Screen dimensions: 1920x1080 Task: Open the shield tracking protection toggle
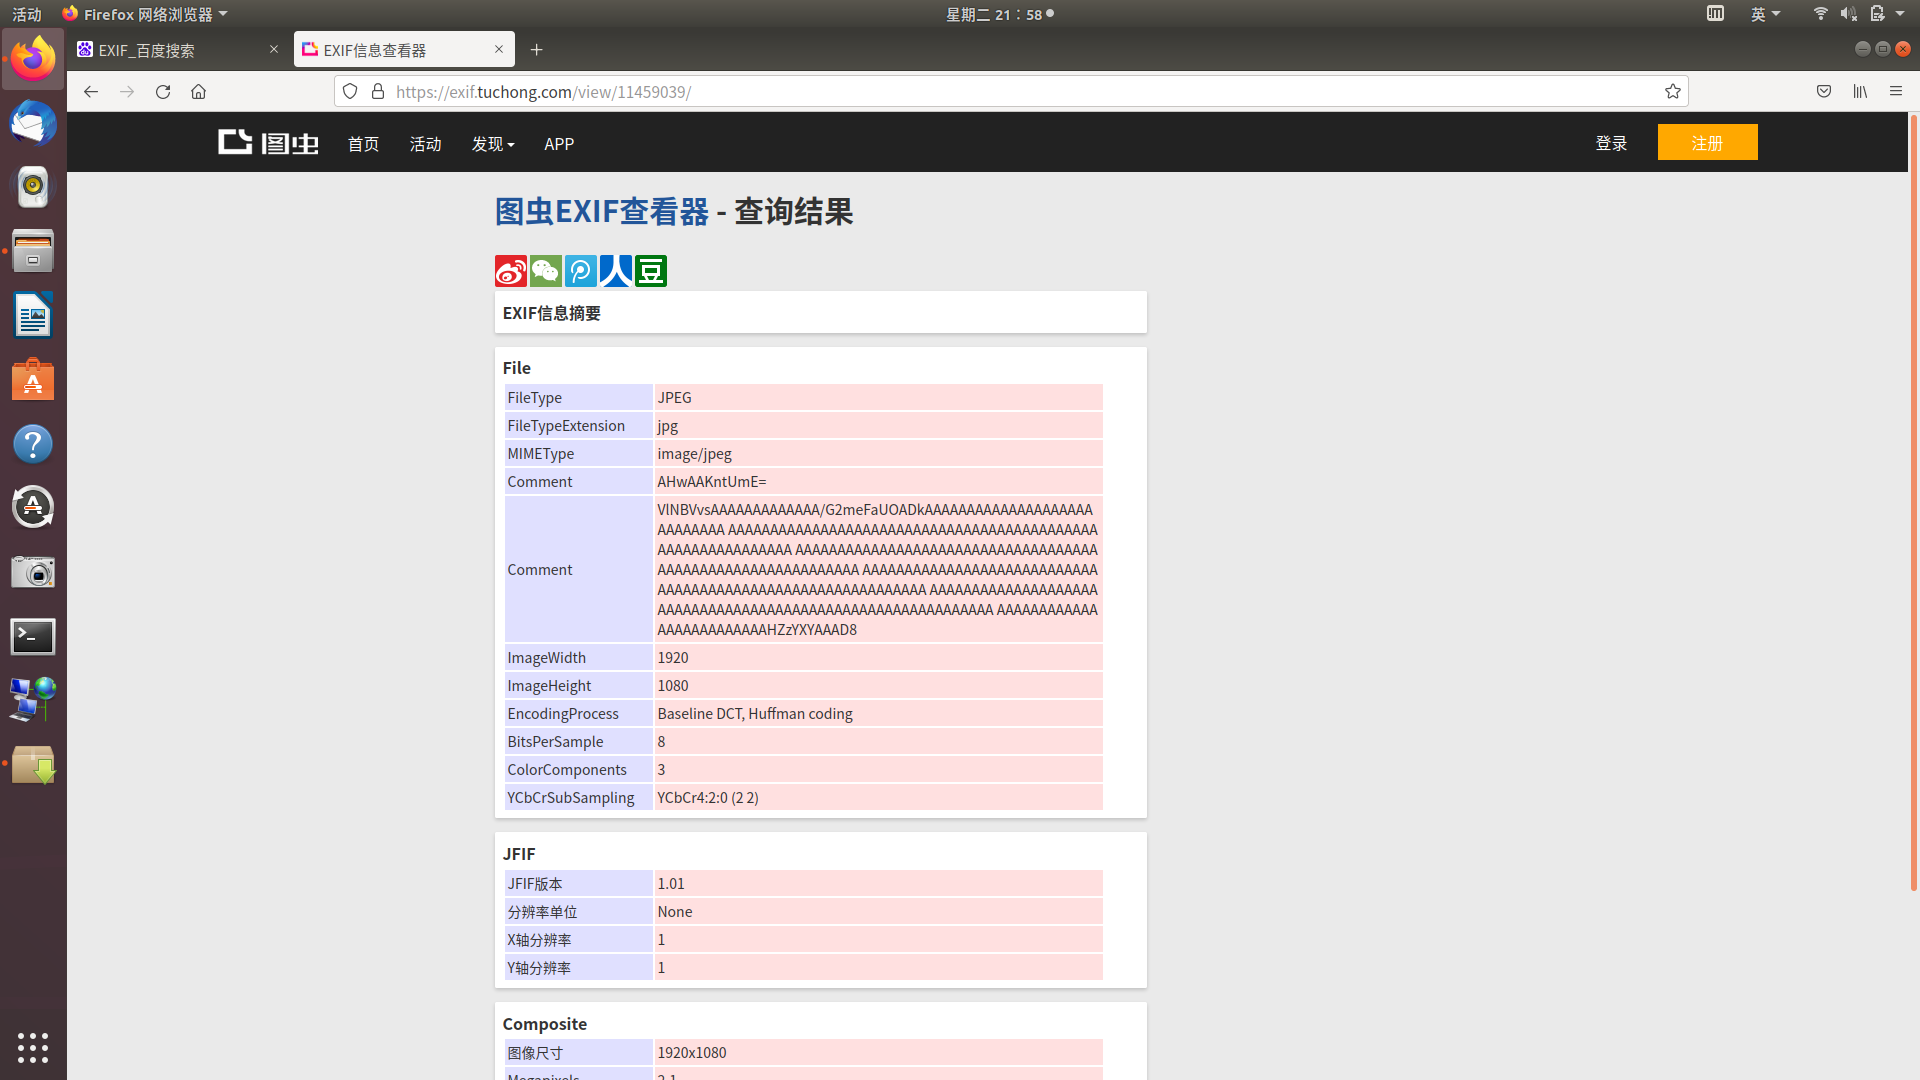349,91
